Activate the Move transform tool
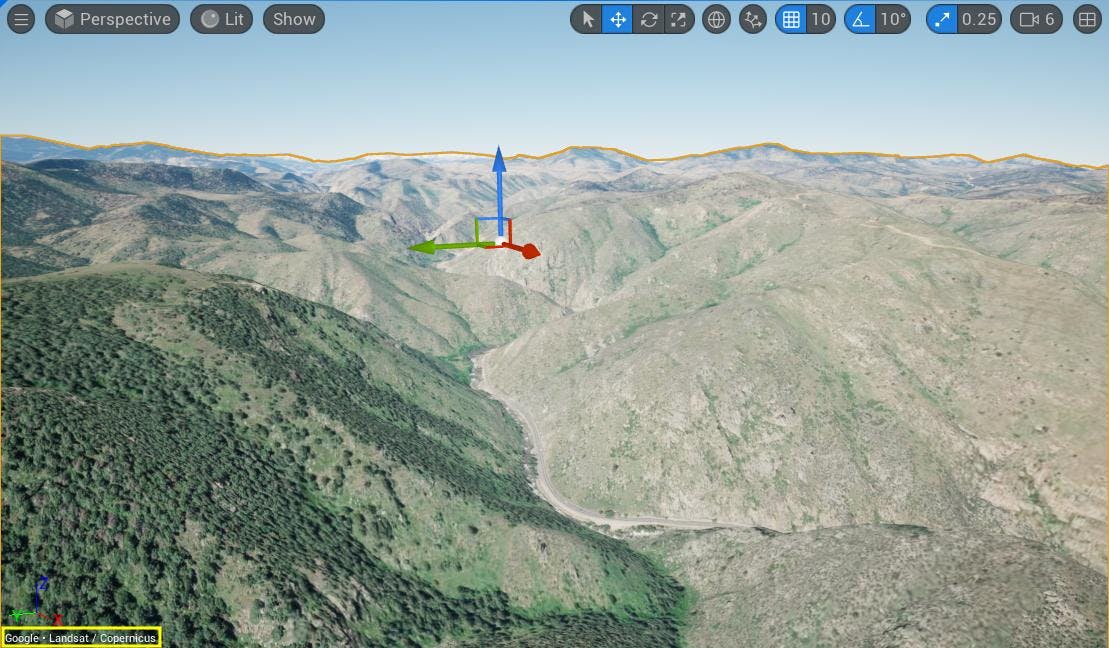The width and height of the screenshot is (1109, 648). pyautogui.click(x=618, y=18)
